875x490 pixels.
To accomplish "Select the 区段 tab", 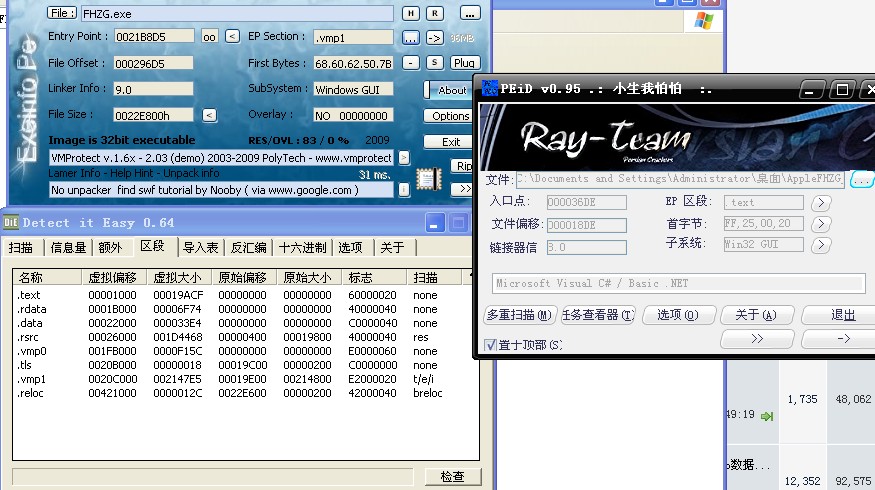I will (152, 246).
